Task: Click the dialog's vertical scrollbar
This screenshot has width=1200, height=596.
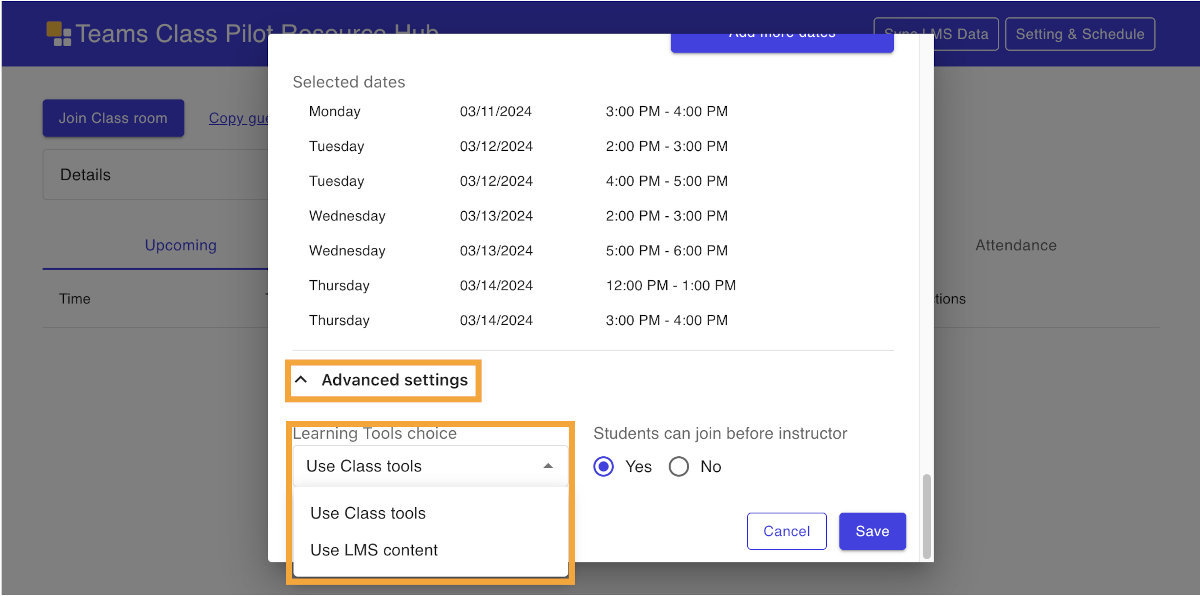Action: coord(926,515)
